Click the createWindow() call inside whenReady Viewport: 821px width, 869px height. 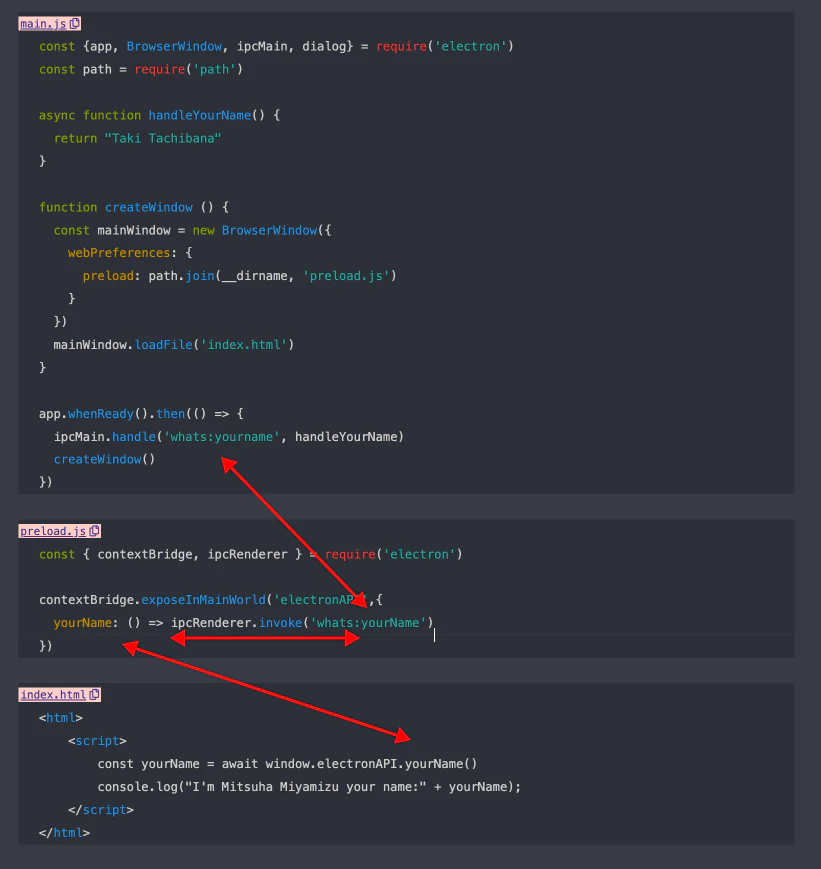point(104,459)
